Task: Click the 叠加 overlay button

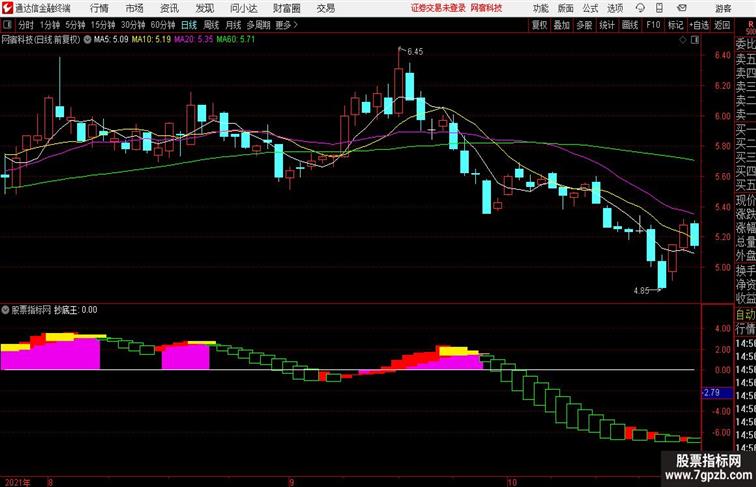Action: point(562,25)
